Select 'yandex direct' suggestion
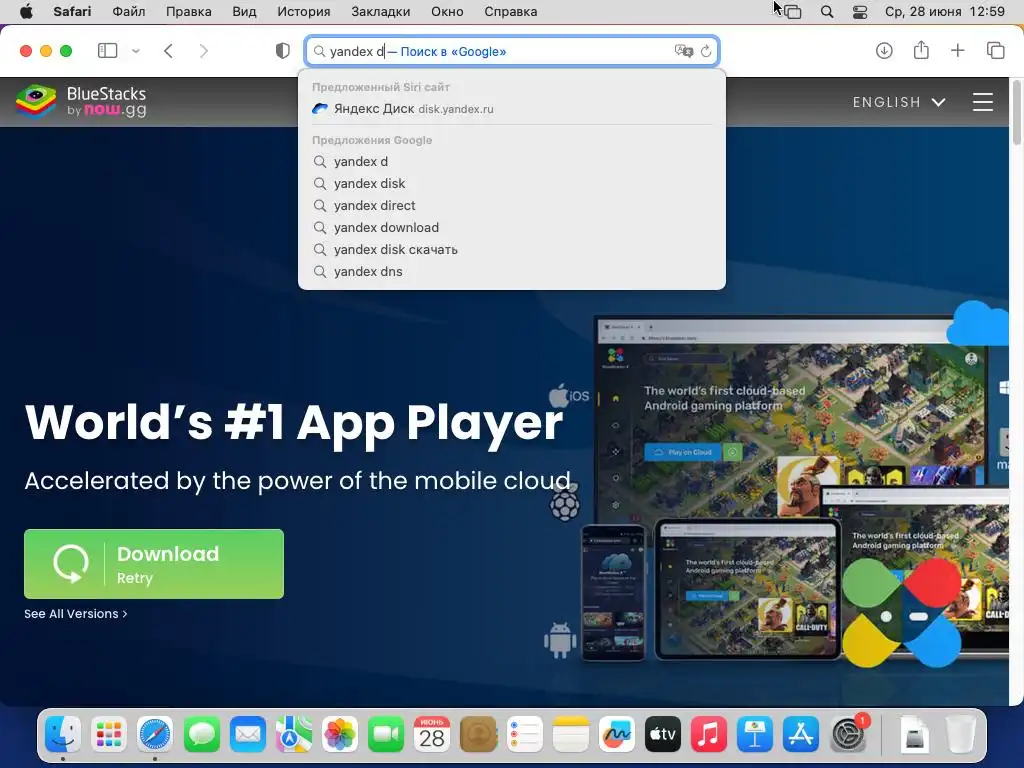Screen dimensions: 1024x768 [511, 206]
